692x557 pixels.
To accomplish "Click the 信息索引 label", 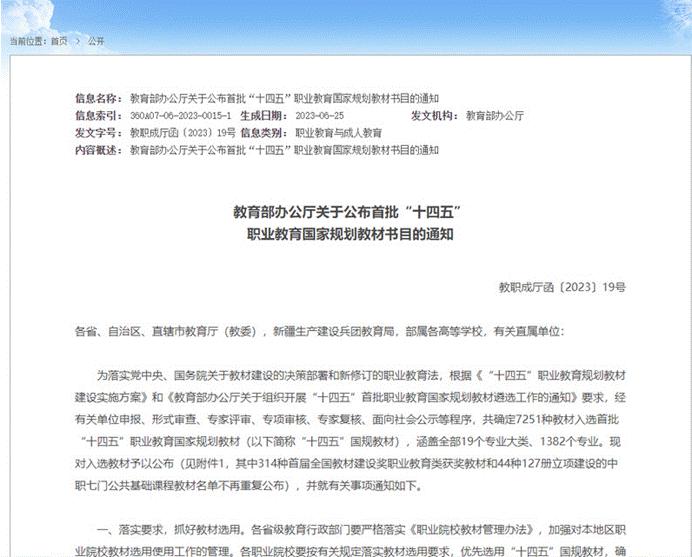I will (98, 116).
